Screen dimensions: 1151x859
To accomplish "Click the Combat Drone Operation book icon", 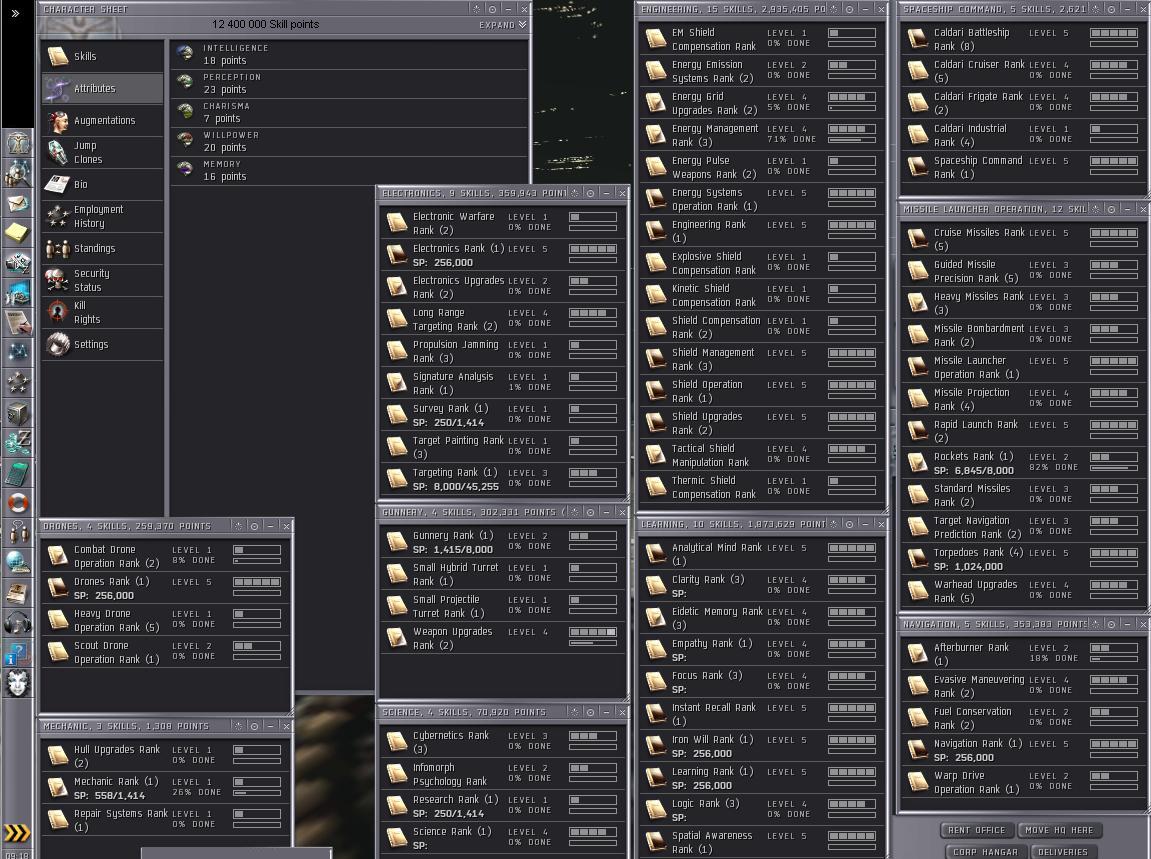I will (x=58, y=556).
